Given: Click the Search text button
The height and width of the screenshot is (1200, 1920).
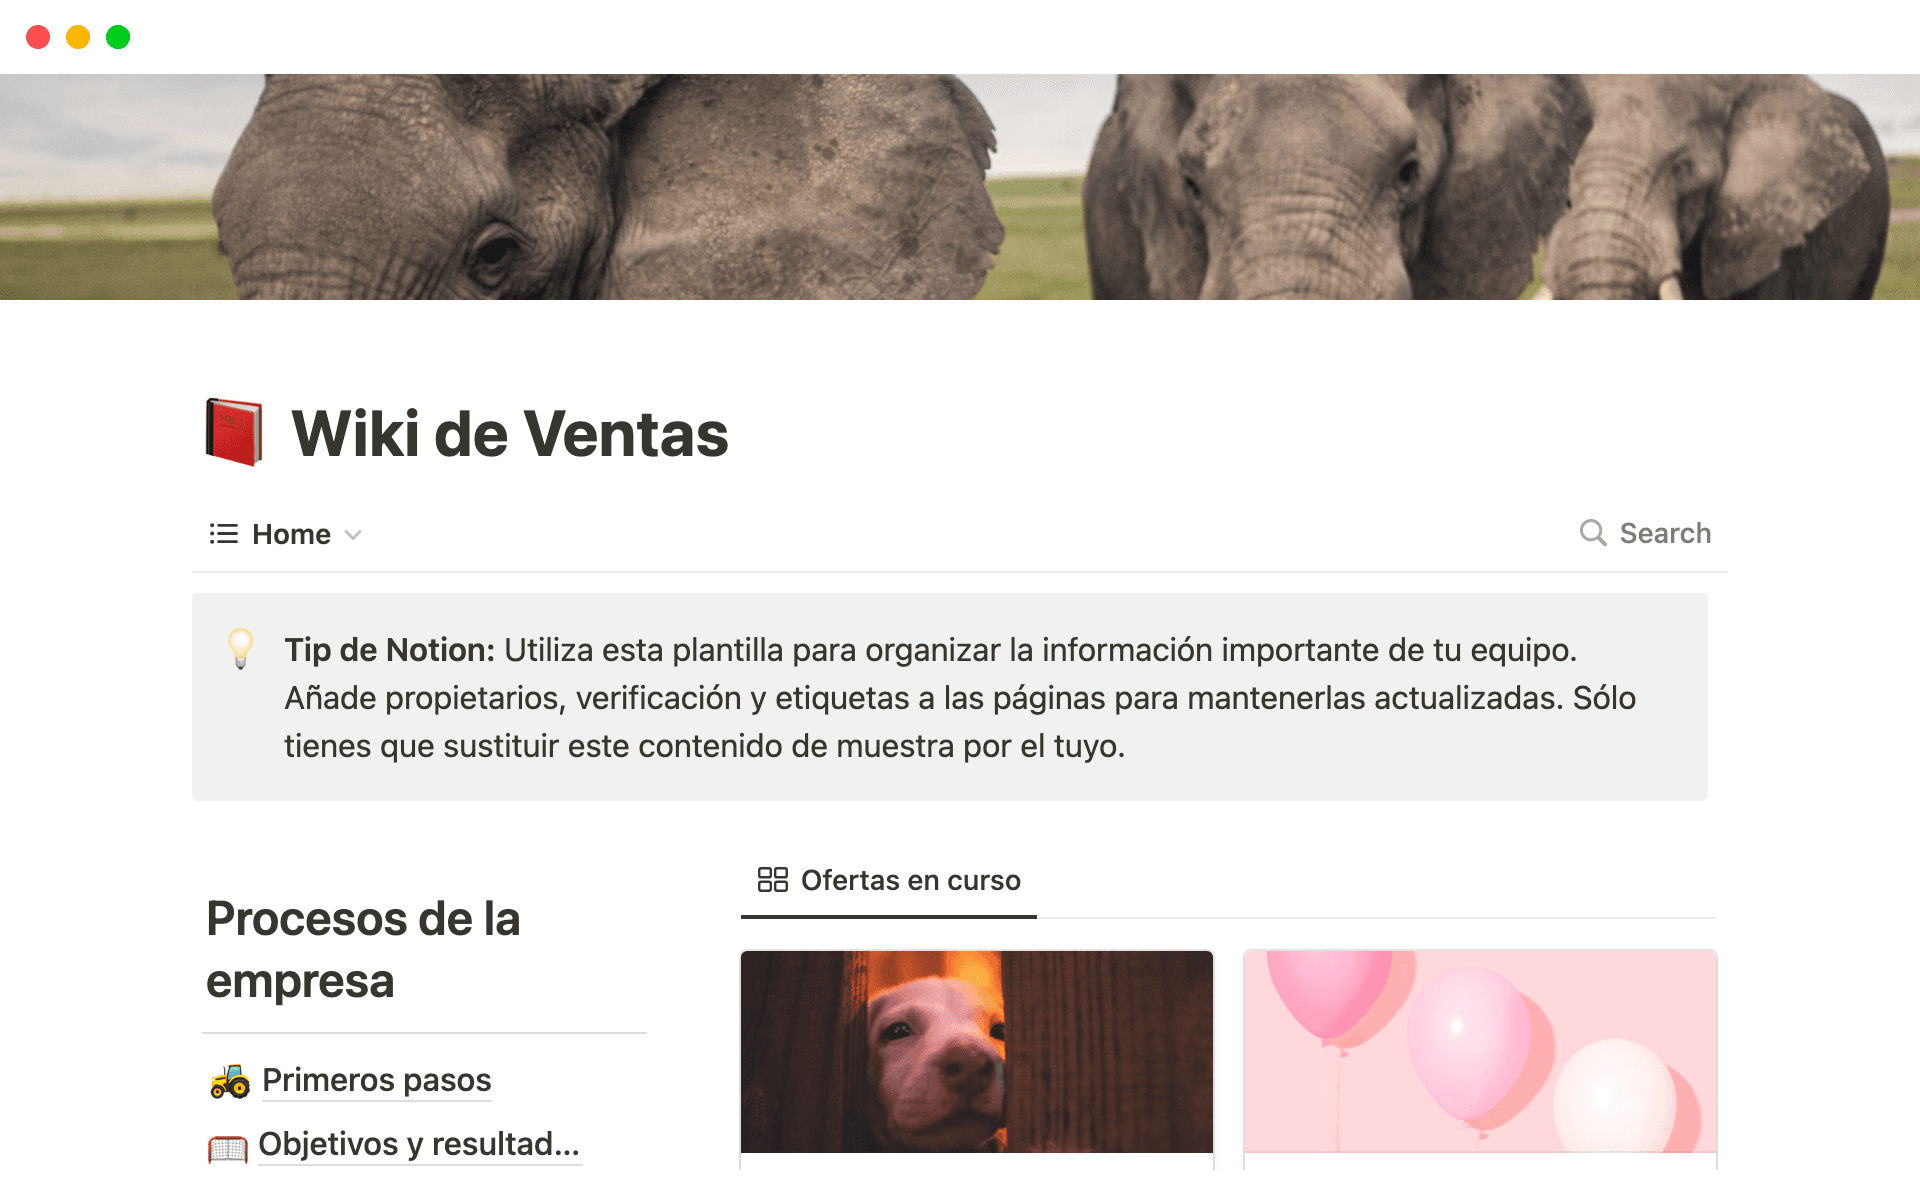Looking at the screenshot, I should pos(1665,533).
